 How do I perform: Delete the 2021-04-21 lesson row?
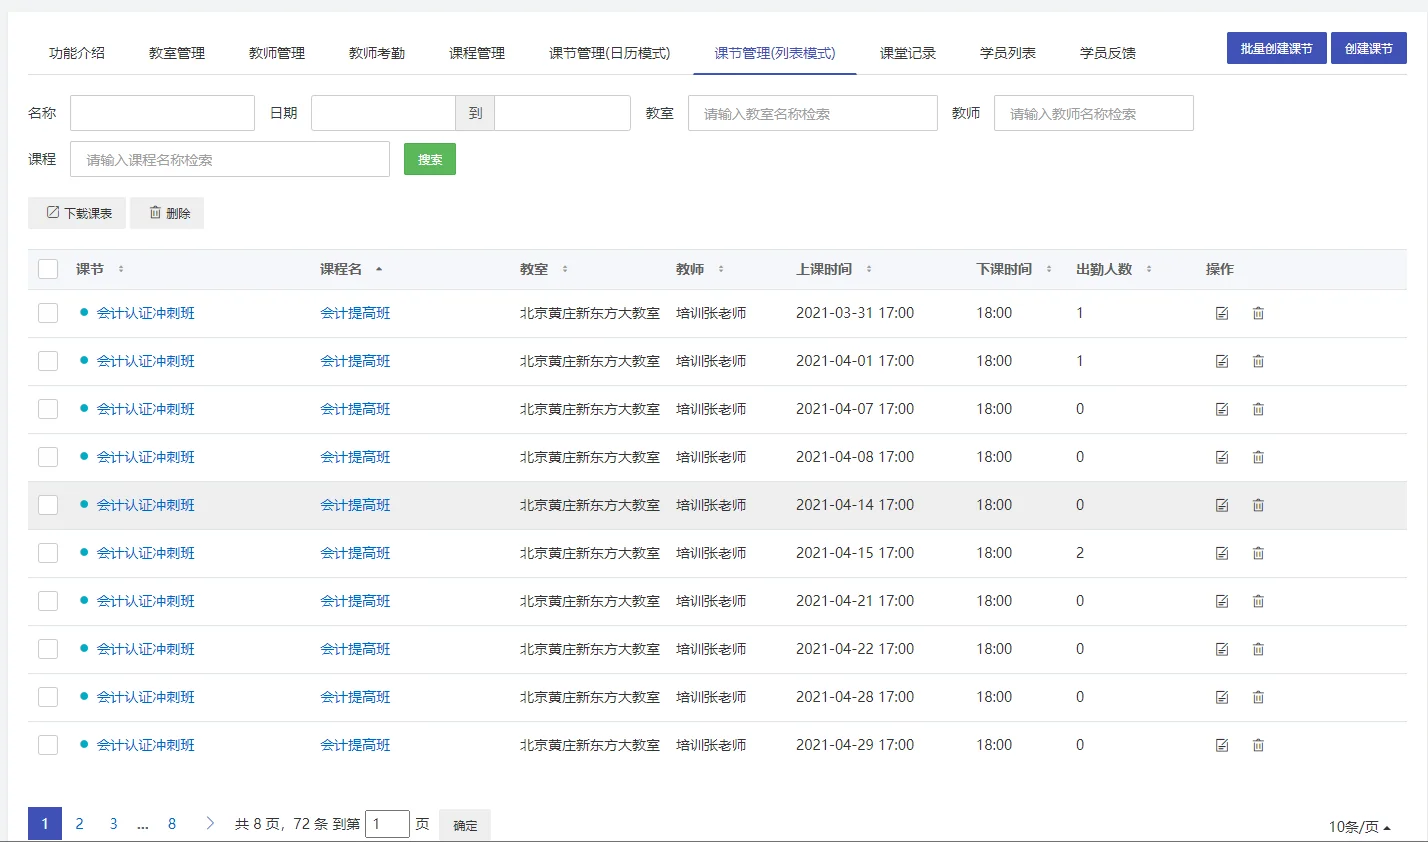1258,601
